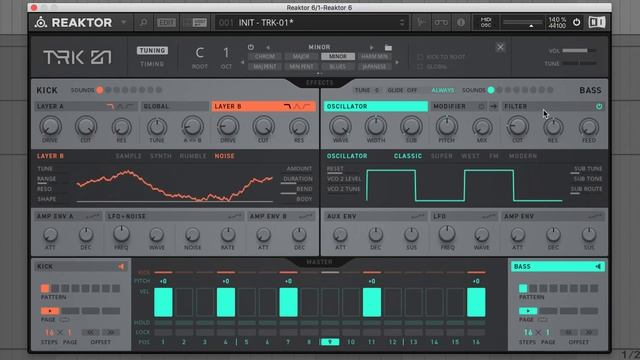Select the TUNING tab

pos(152,51)
